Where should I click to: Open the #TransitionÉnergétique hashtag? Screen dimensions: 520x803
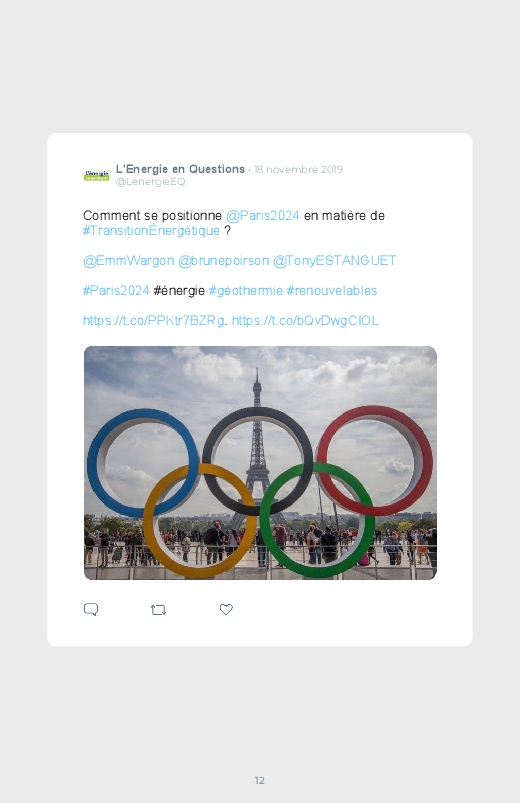[x=151, y=230]
